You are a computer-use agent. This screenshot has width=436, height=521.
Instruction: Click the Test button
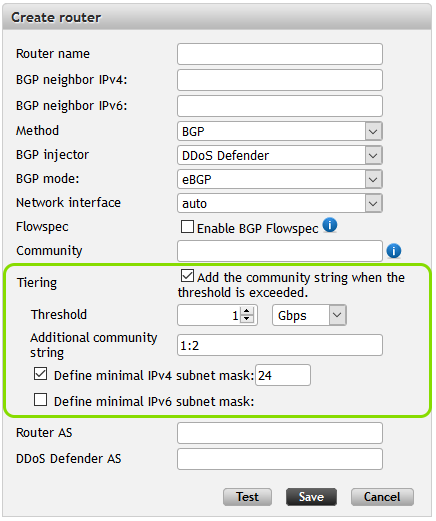(x=247, y=497)
